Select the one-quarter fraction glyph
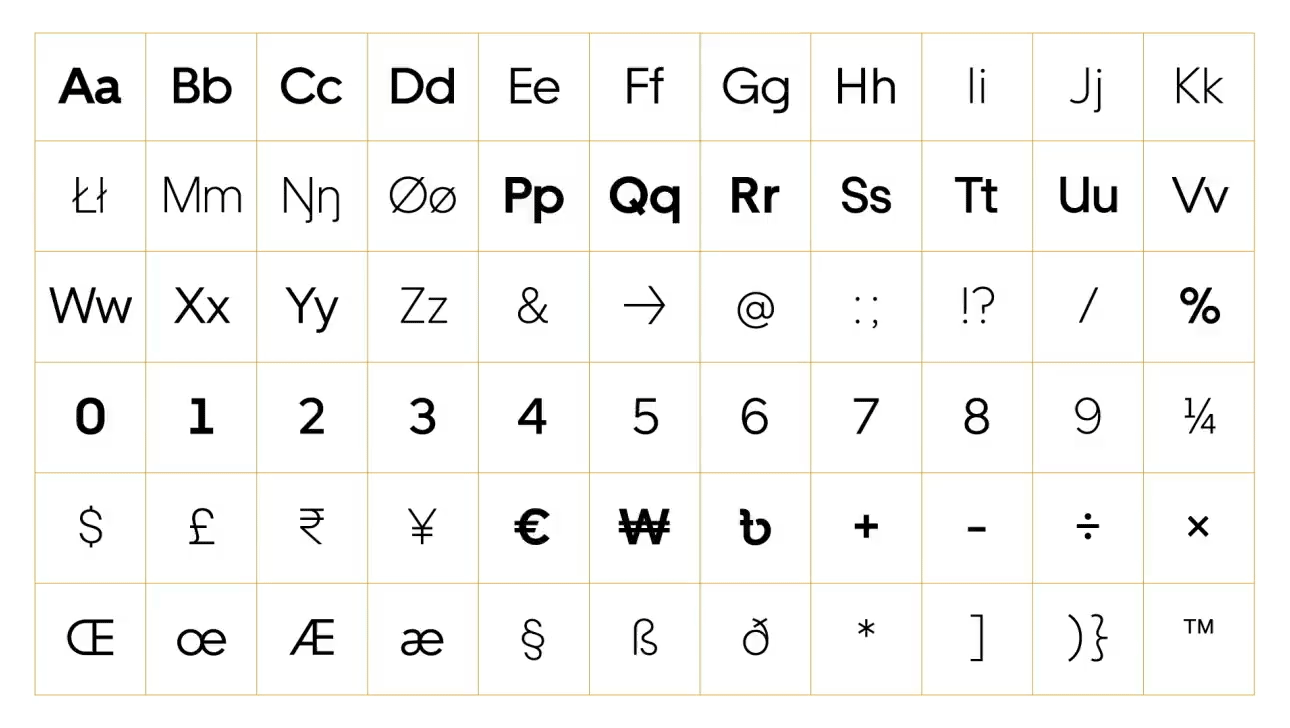The width and height of the screenshot is (1290, 728). (x=1198, y=417)
